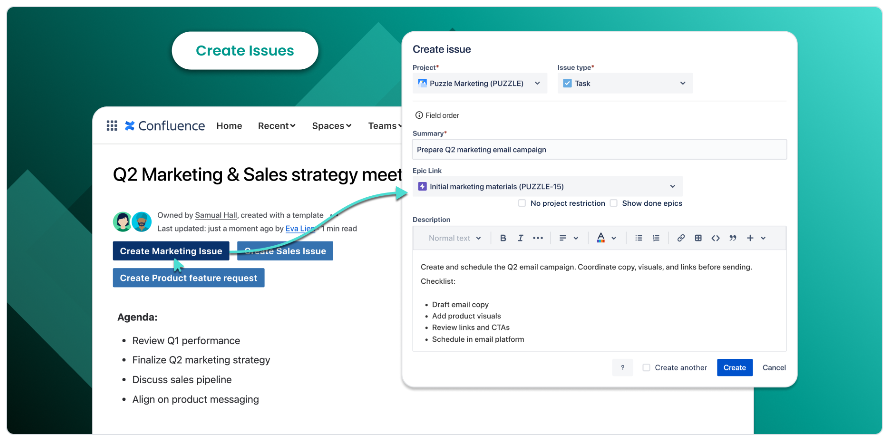Click the 'Checklist:' line in description

click(438, 281)
